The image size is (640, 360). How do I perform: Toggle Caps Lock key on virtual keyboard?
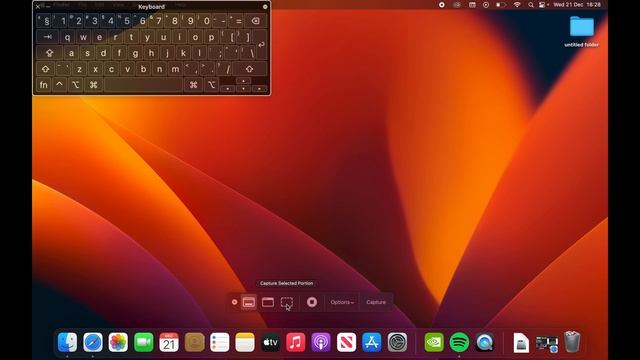click(49, 53)
